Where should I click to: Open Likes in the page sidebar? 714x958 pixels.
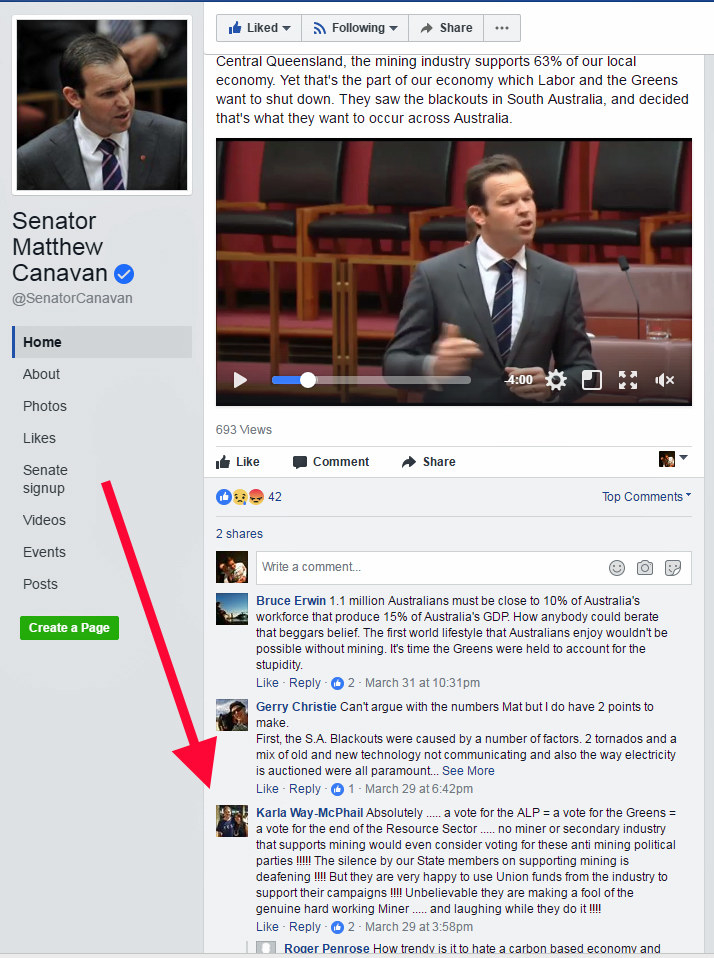point(39,438)
